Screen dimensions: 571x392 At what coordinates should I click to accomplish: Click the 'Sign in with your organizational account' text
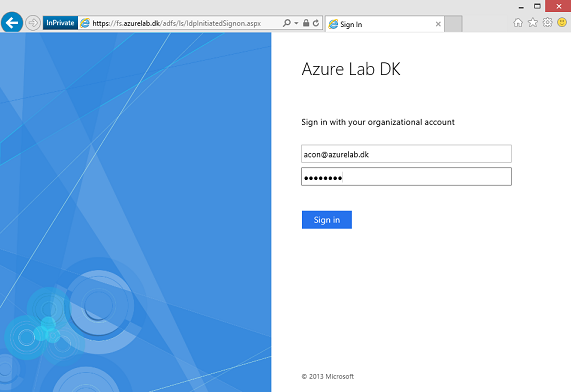tap(378, 122)
